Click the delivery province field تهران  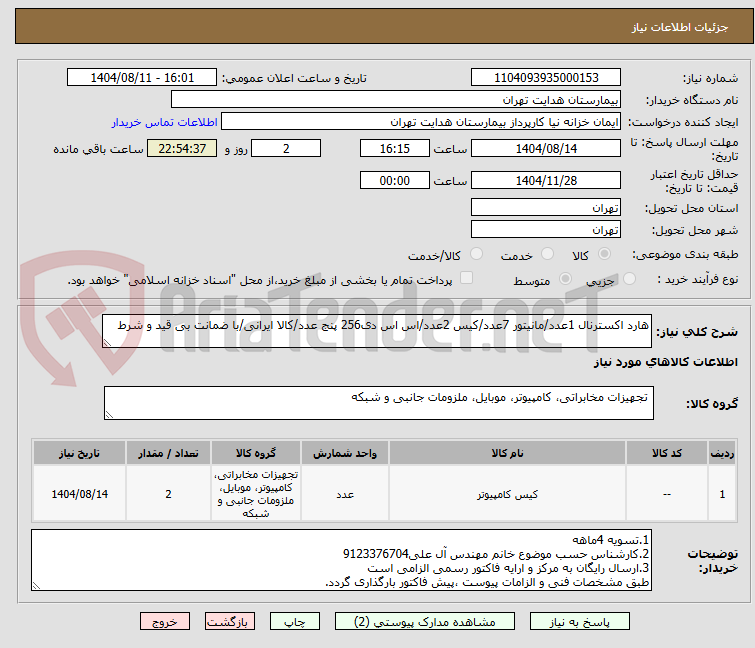coord(546,207)
